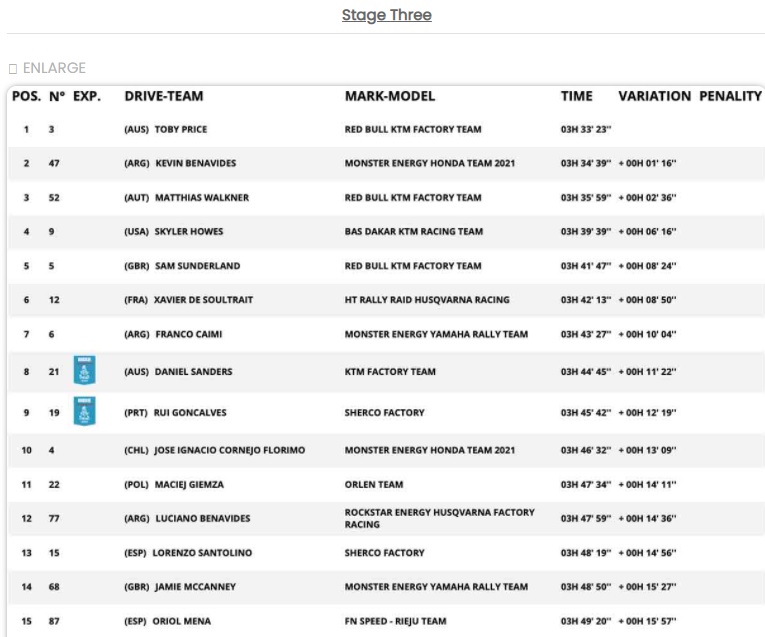Click rider name KEVIN BENAVIDES
The height and width of the screenshot is (637, 765).
pos(196,163)
